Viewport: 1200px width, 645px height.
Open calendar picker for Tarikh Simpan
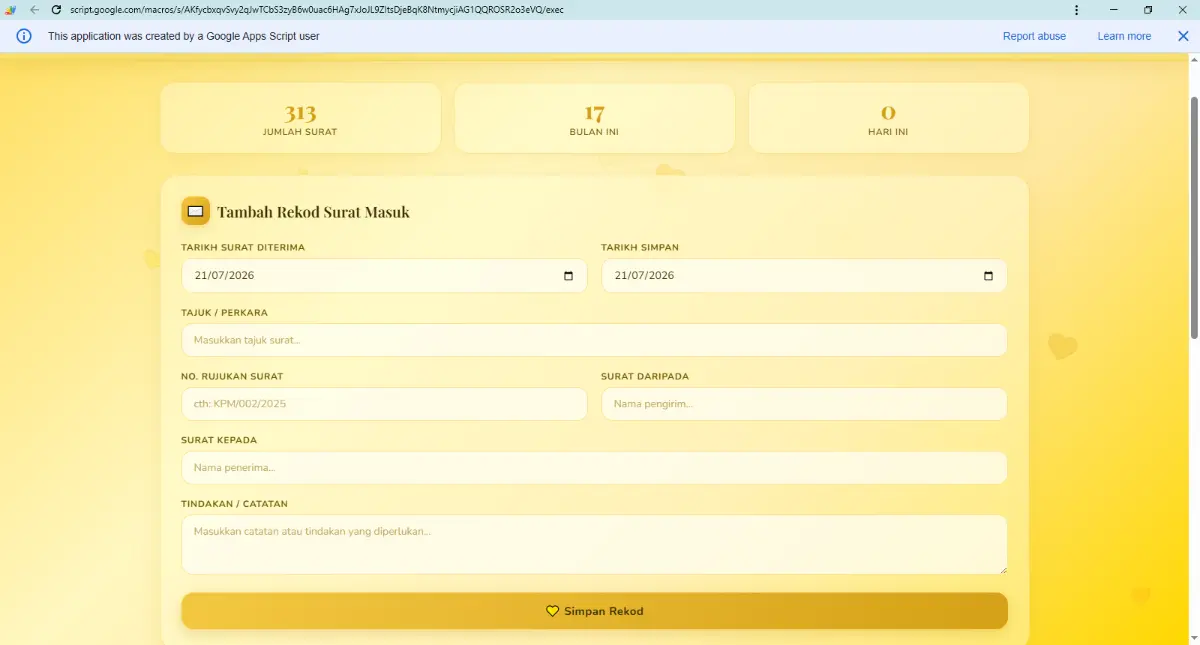pos(989,276)
